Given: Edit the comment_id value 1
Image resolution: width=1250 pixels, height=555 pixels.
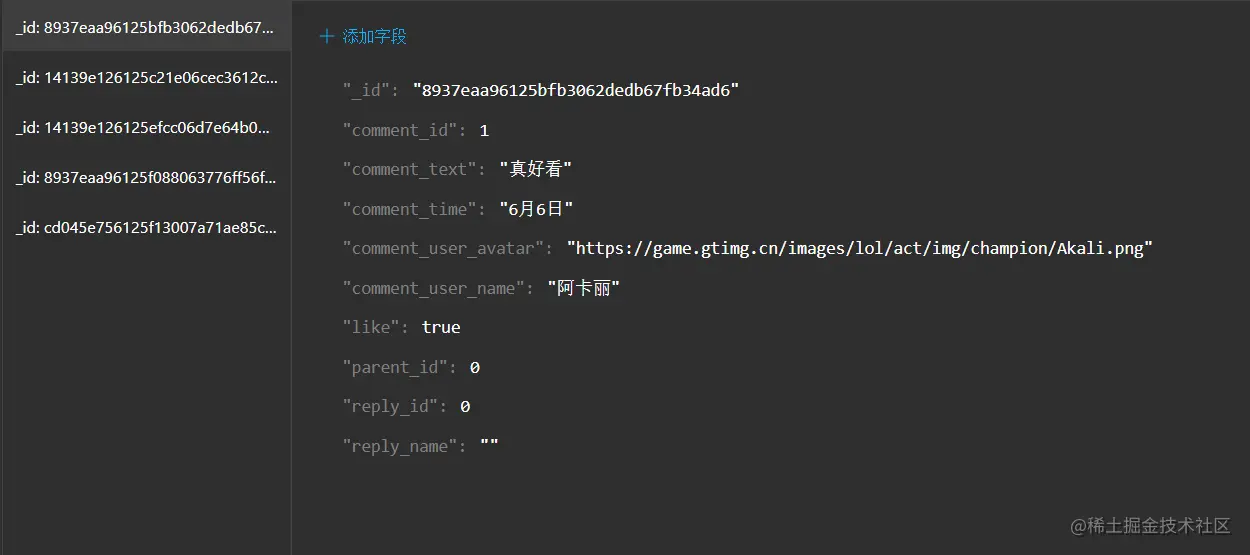Looking at the screenshot, I should click(x=484, y=130).
